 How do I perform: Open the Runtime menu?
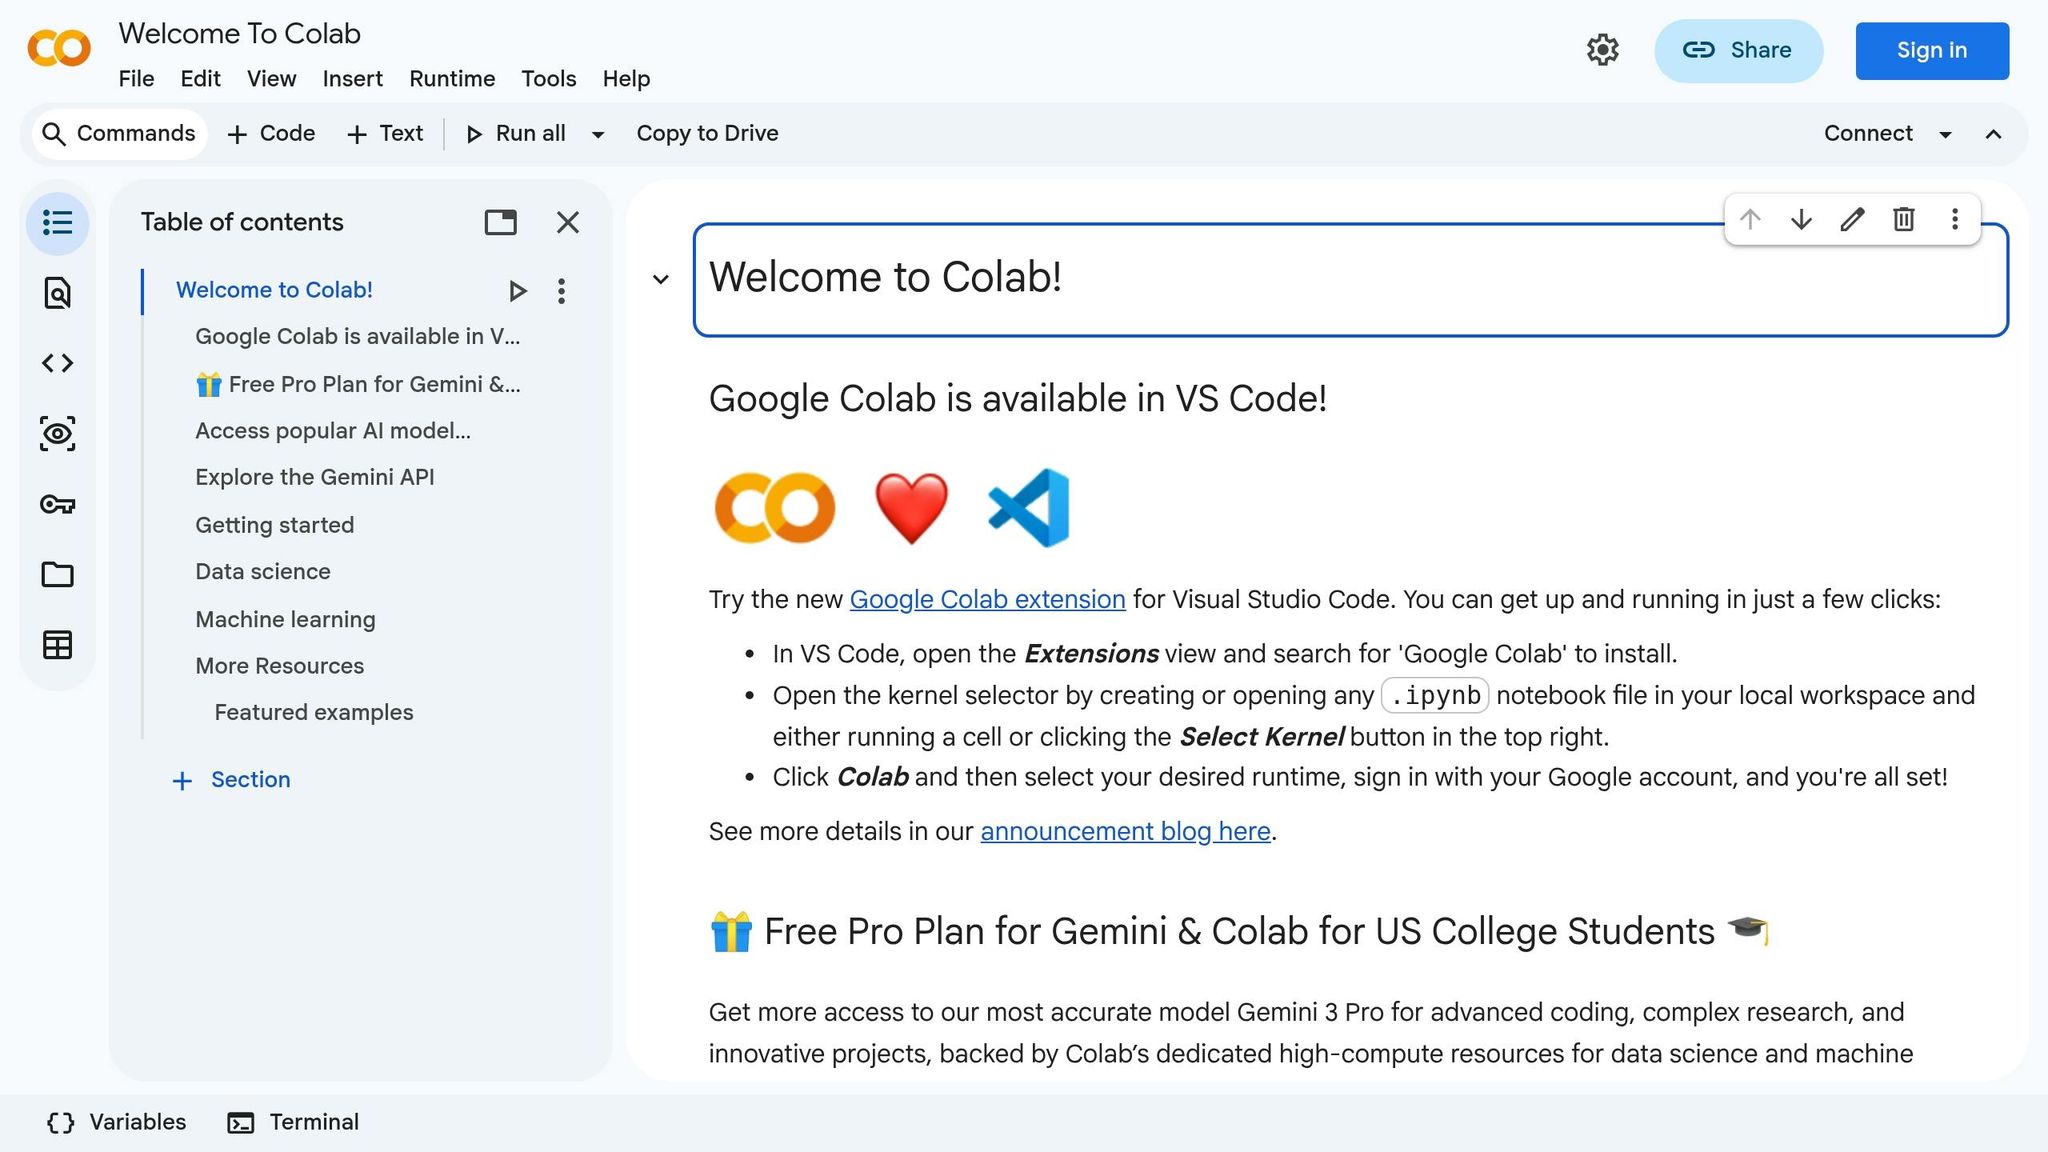click(x=451, y=79)
